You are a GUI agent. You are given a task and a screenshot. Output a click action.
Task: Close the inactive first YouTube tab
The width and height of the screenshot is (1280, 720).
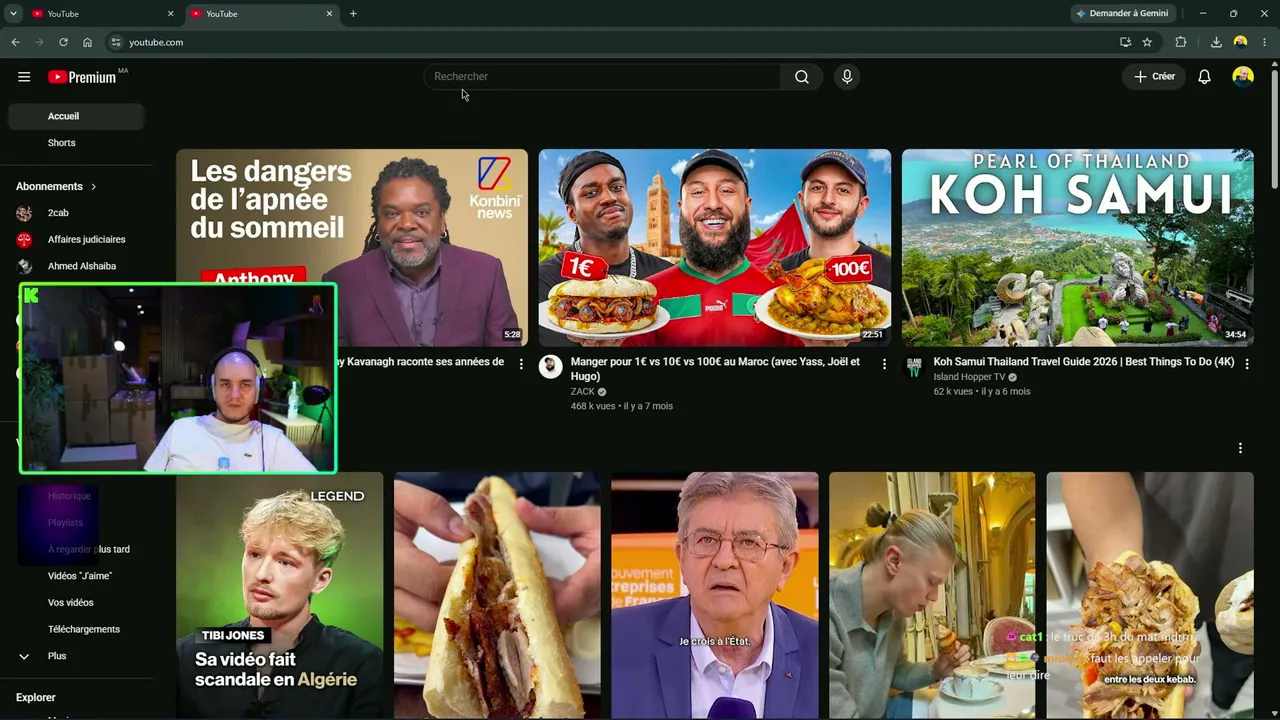[170, 14]
